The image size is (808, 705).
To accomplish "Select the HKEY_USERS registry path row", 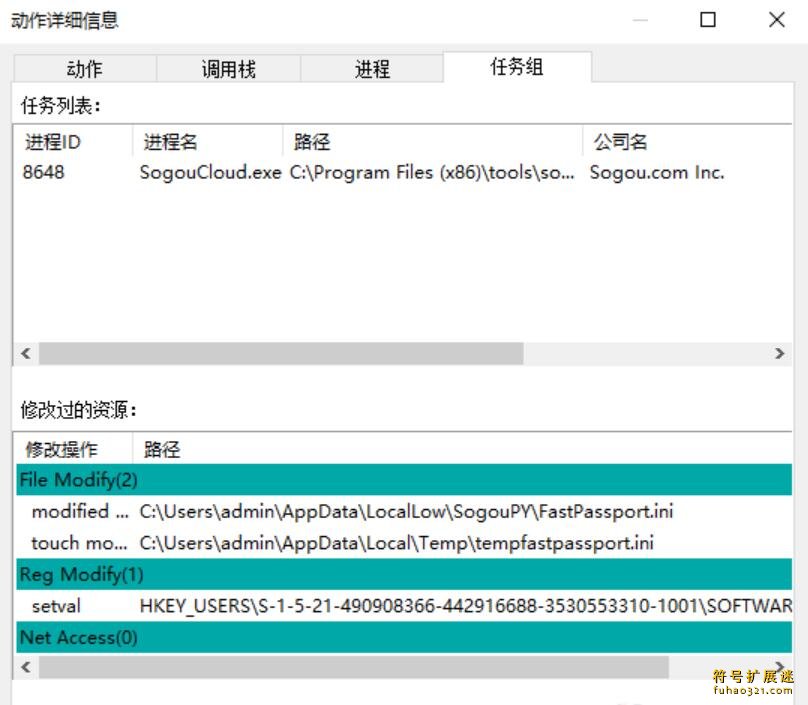I will click(465, 606).
